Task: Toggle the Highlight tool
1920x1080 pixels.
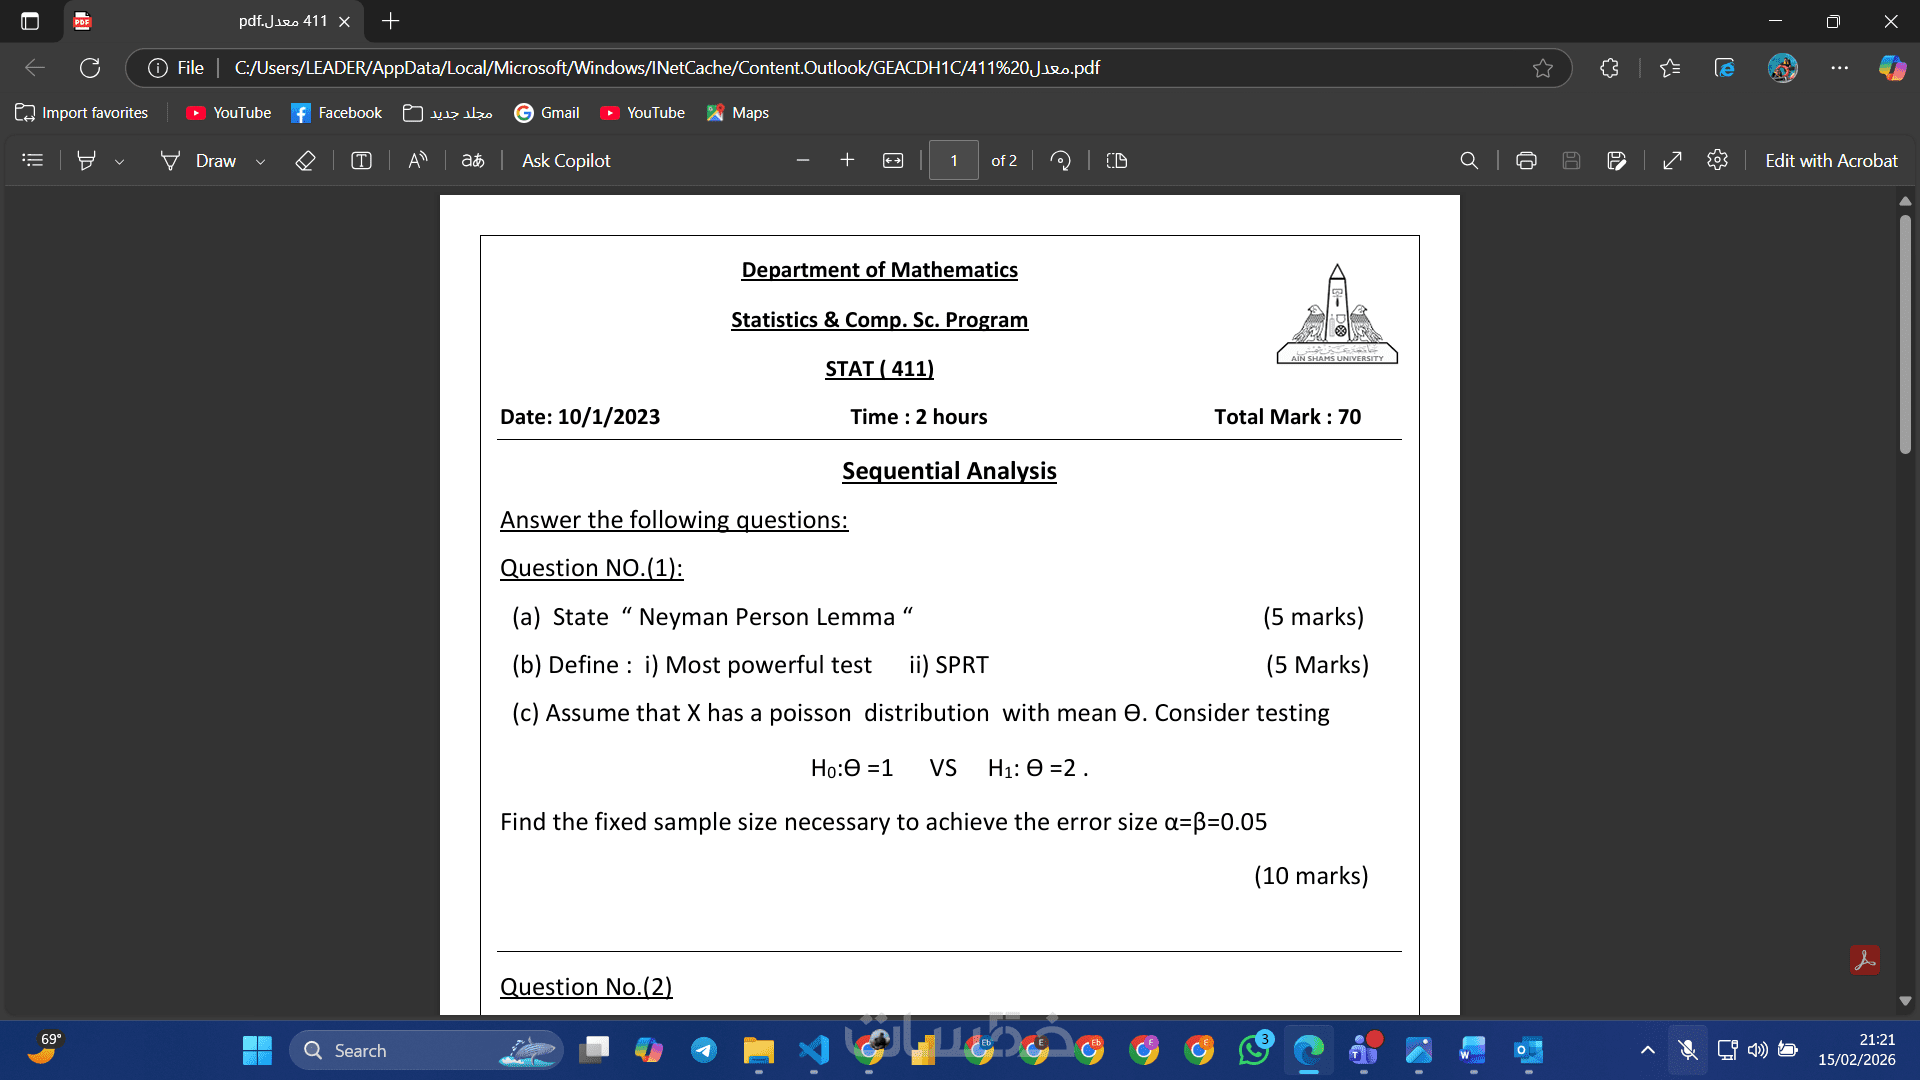Action: coord(87,160)
